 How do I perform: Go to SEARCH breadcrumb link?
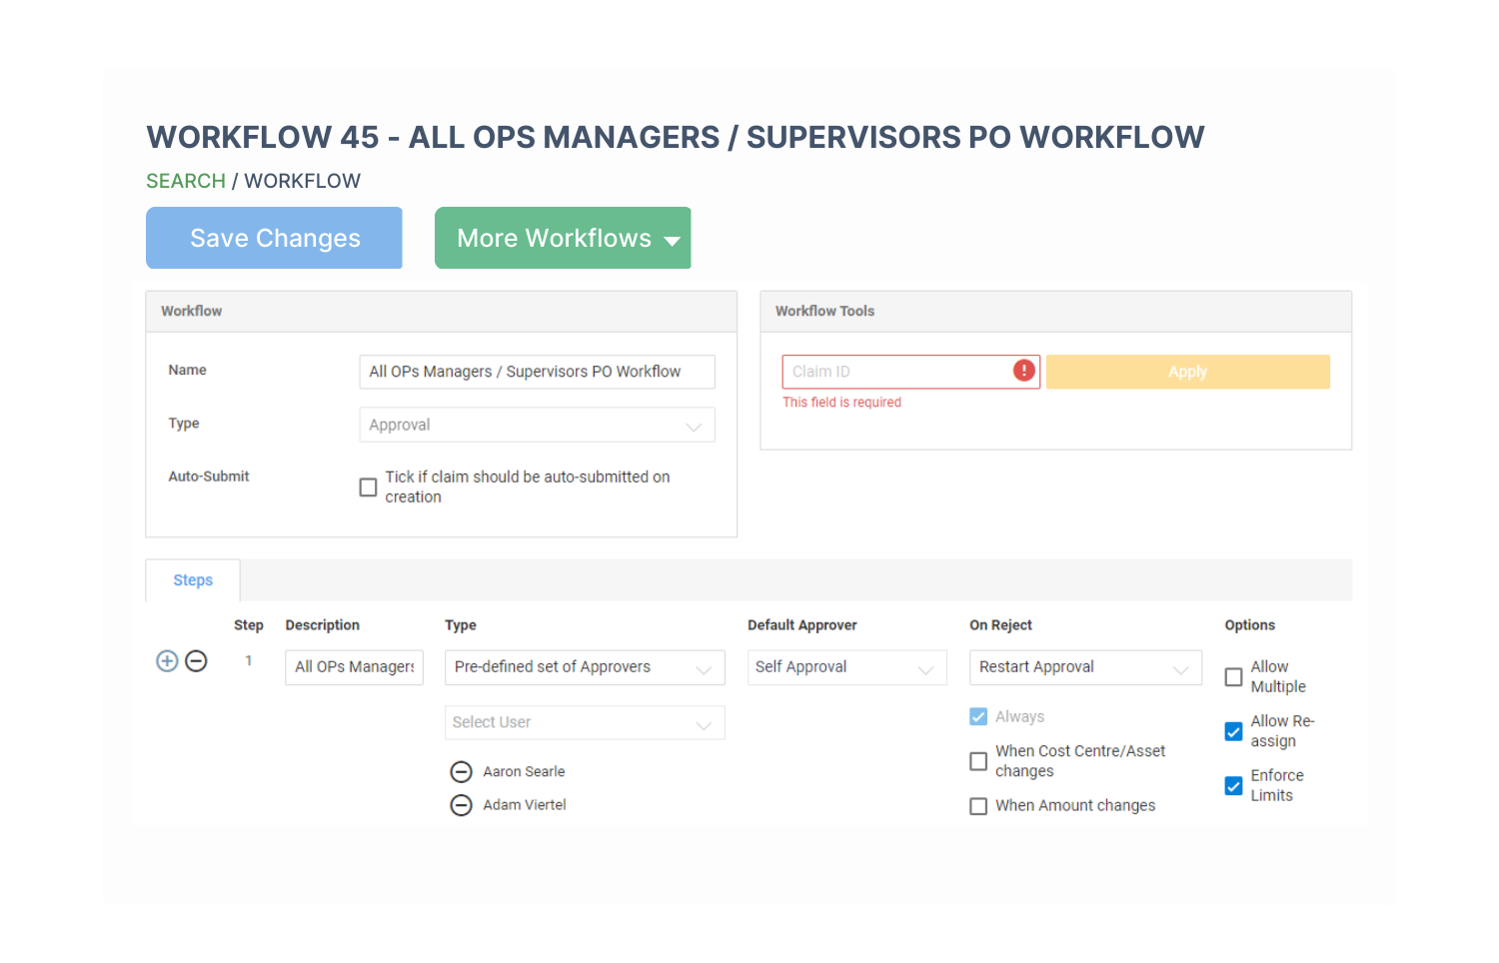click(186, 181)
